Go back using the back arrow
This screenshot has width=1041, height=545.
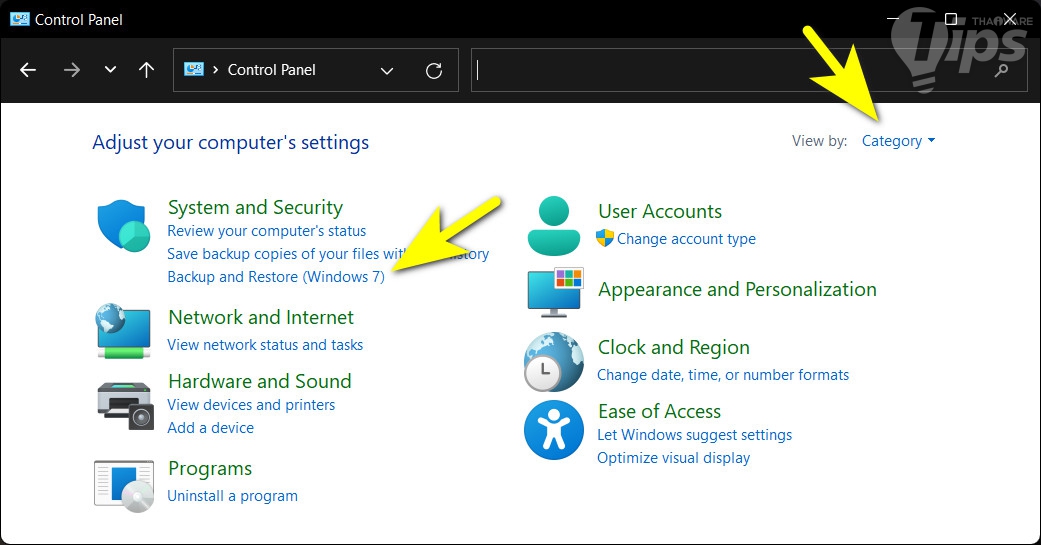click(x=28, y=70)
